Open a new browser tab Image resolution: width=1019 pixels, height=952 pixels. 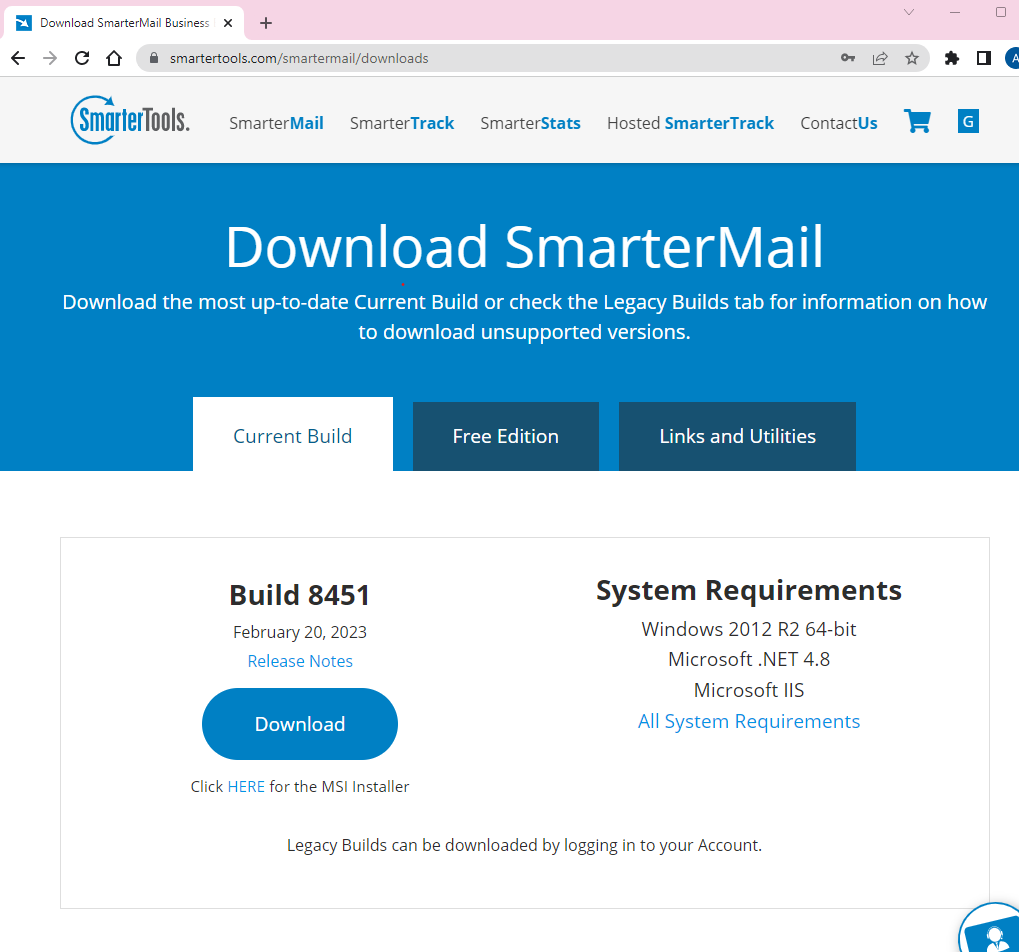coord(266,23)
